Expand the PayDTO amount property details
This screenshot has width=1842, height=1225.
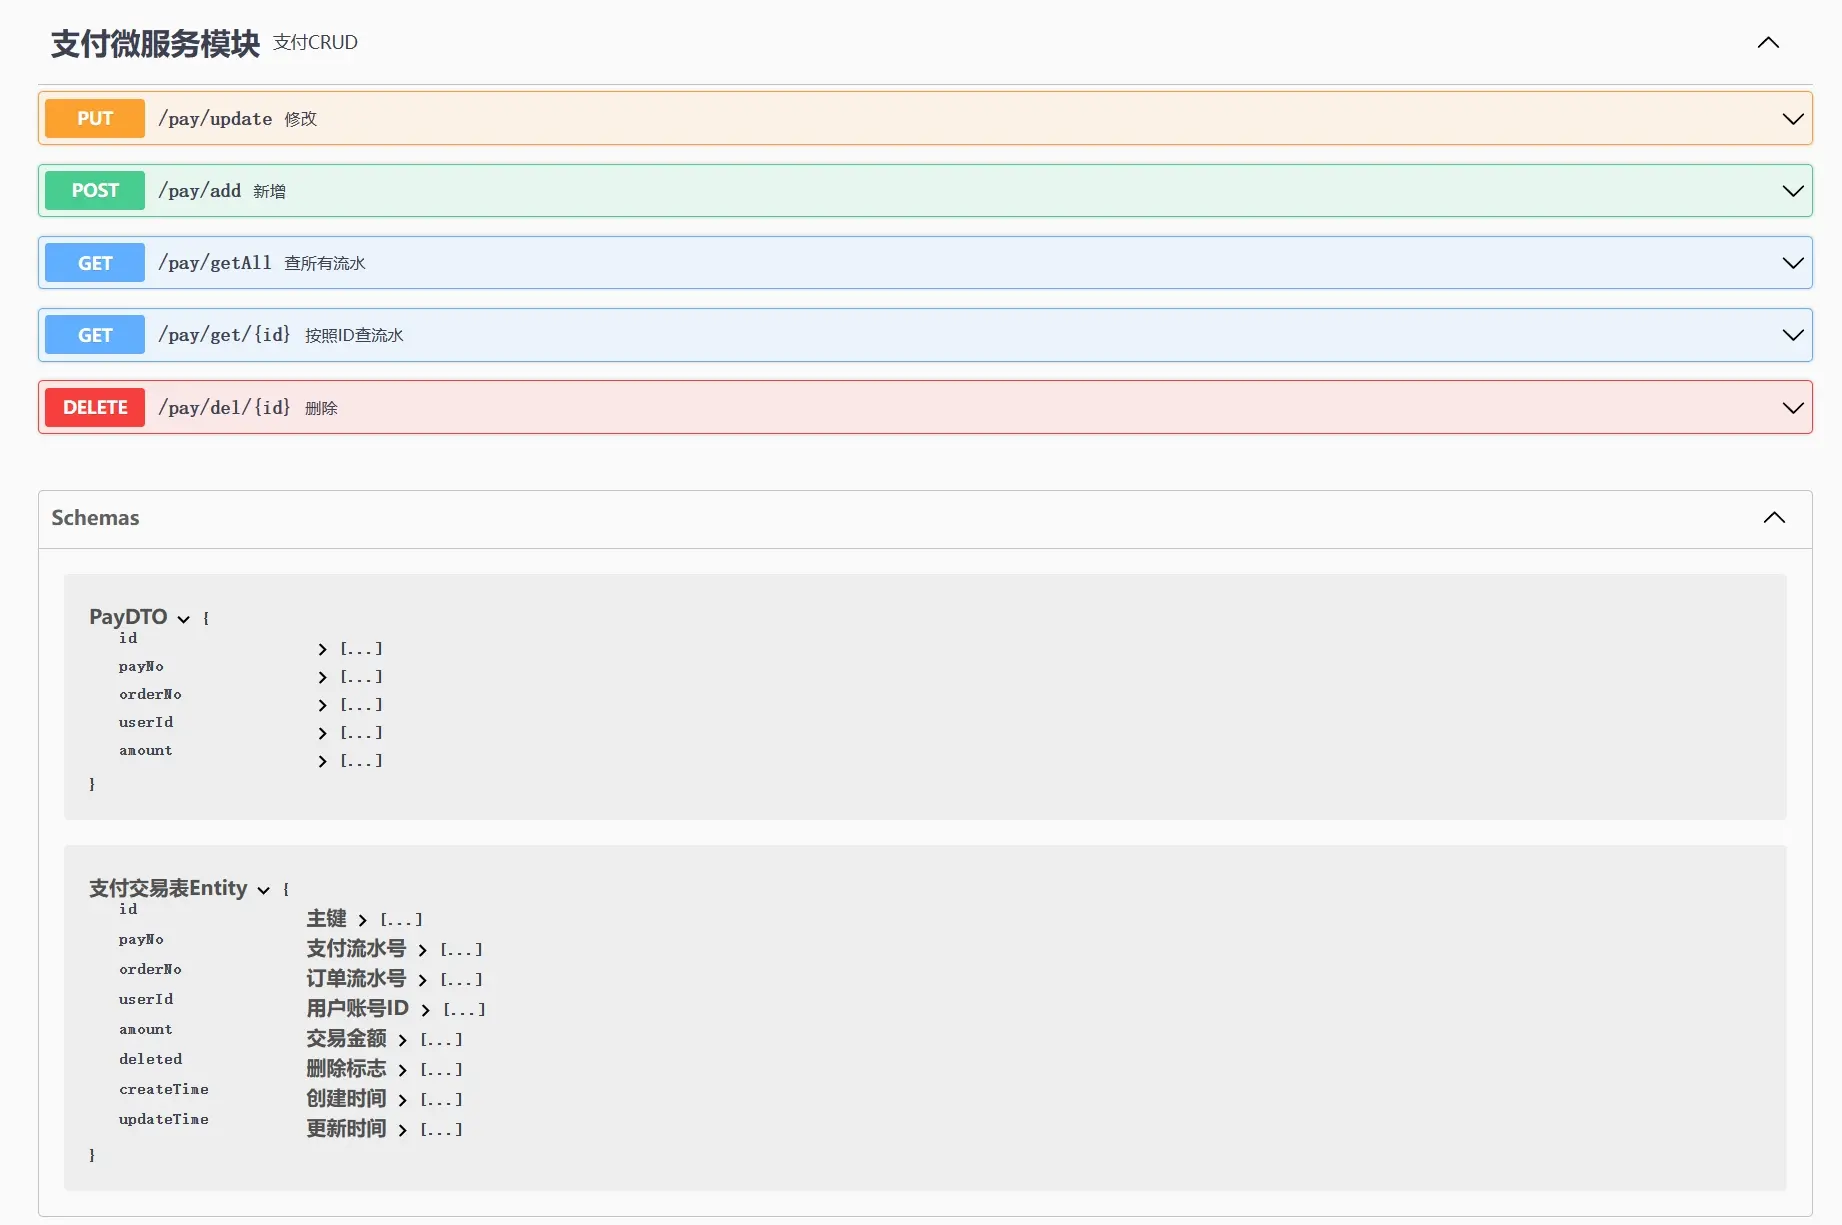[x=323, y=762]
